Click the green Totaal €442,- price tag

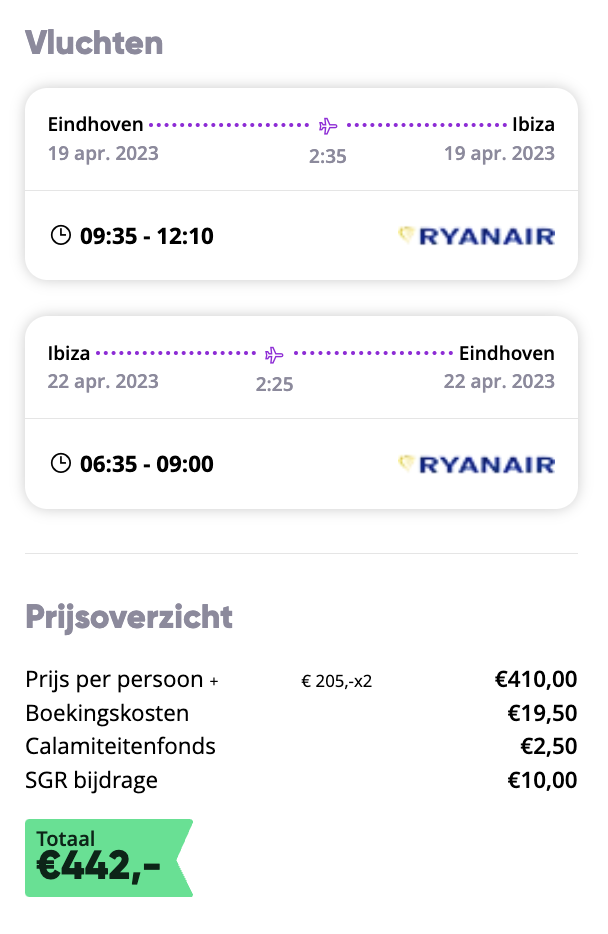pos(108,858)
